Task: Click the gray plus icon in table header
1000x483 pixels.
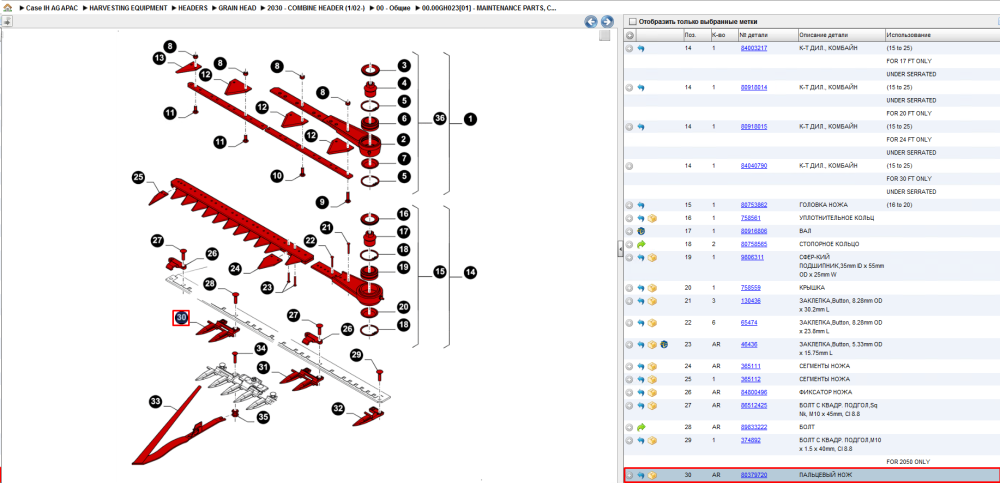Action: click(629, 35)
